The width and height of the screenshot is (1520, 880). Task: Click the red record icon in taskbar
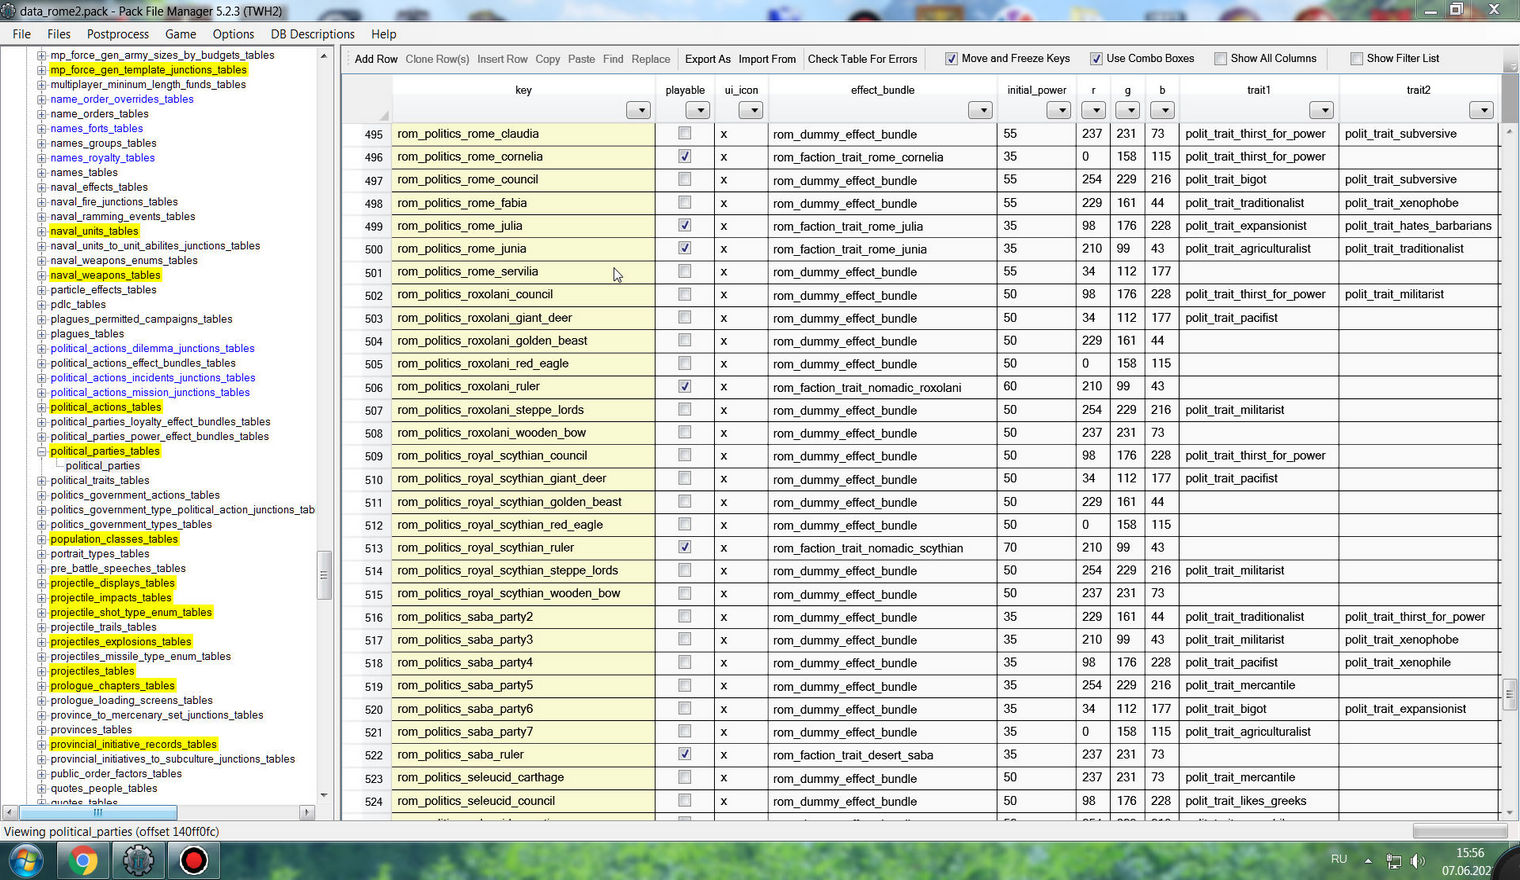pyautogui.click(x=194, y=860)
